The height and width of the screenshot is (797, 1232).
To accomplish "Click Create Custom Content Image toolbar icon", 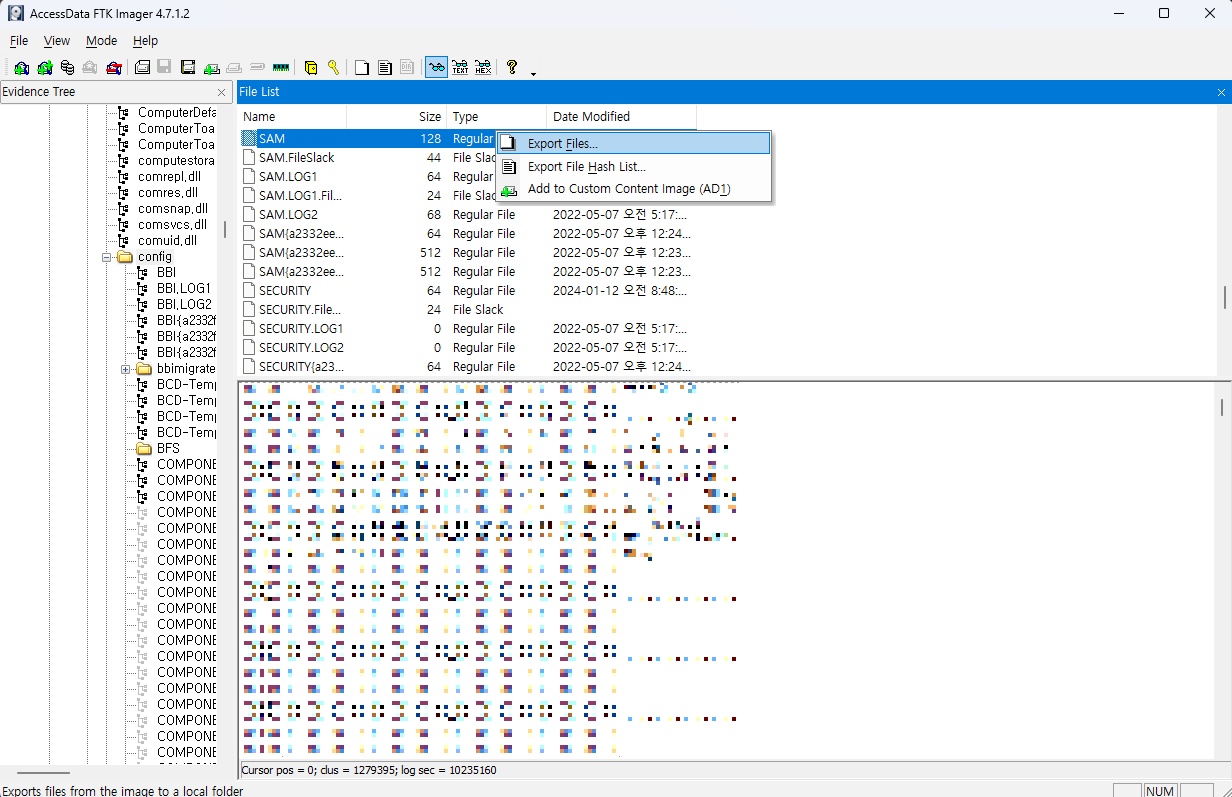I will point(235,67).
